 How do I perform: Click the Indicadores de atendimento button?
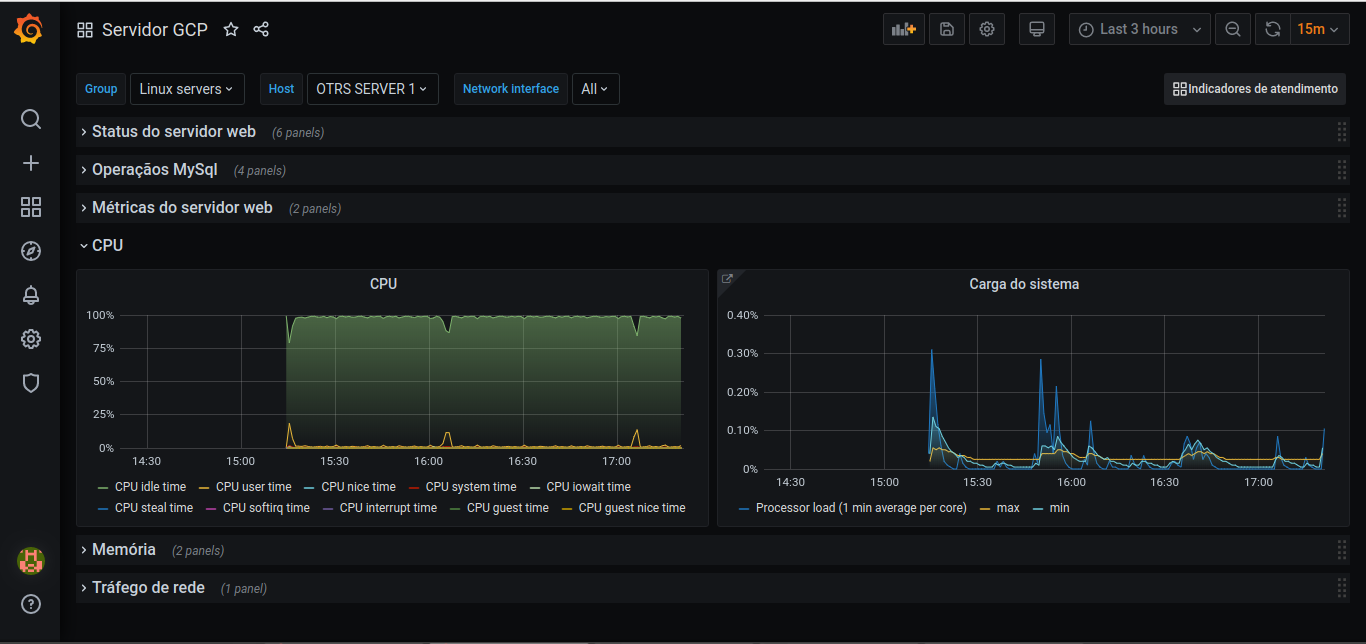click(1254, 89)
